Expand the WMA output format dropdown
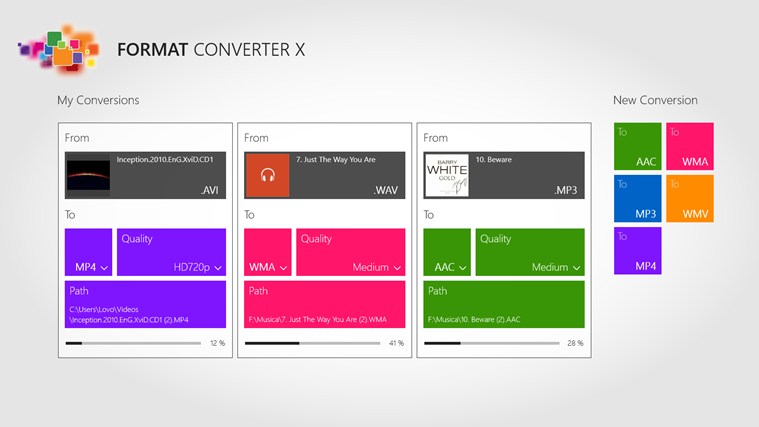 click(x=268, y=252)
